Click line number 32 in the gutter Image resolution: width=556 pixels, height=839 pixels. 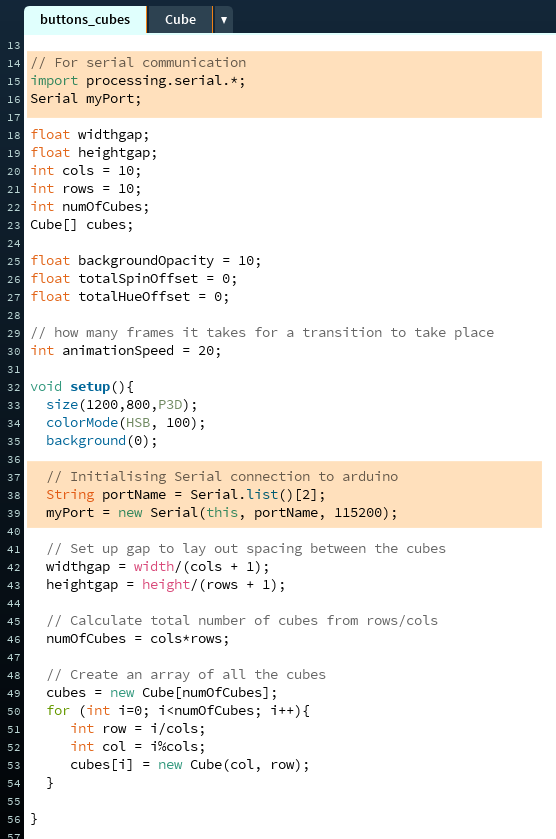(x=13, y=387)
